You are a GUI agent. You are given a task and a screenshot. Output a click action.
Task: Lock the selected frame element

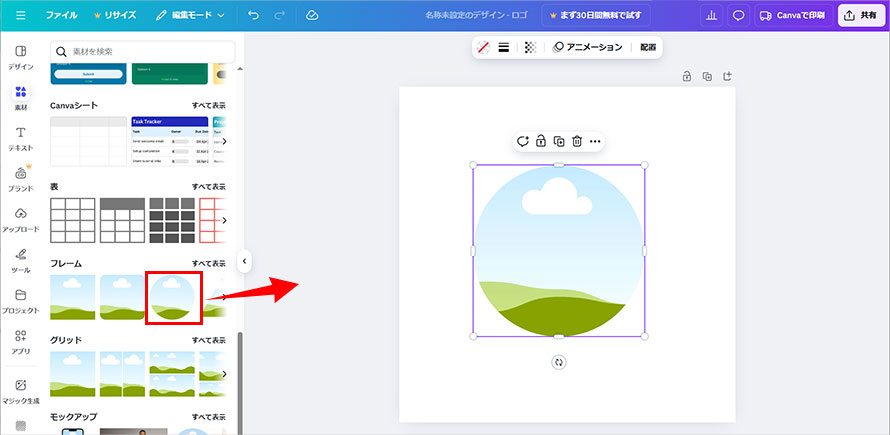541,141
